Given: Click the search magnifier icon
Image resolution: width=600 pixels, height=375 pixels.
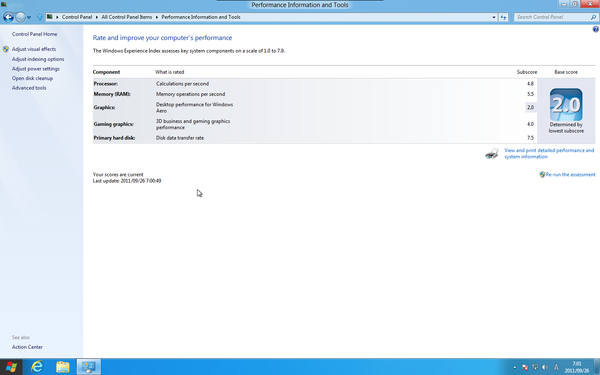Looking at the screenshot, I should [x=593, y=17].
